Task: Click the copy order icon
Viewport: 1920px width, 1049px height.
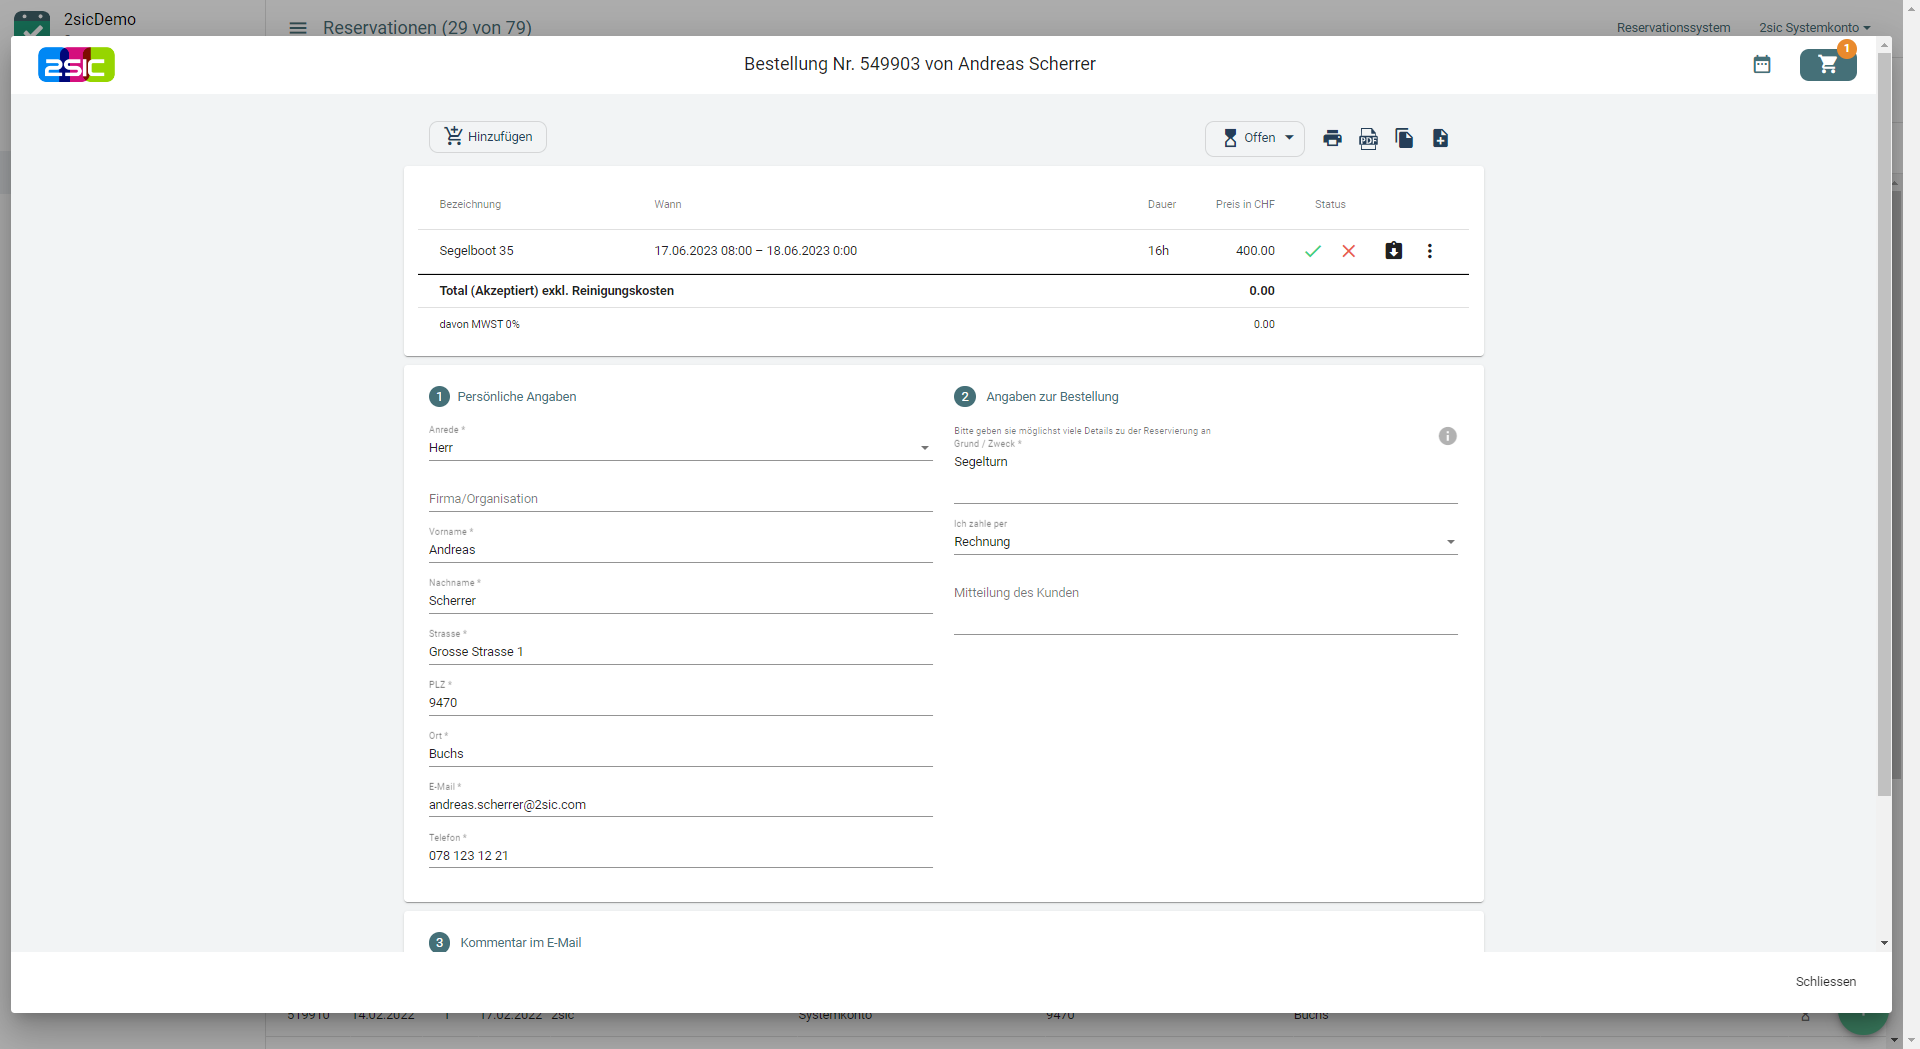Action: (1404, 138)
